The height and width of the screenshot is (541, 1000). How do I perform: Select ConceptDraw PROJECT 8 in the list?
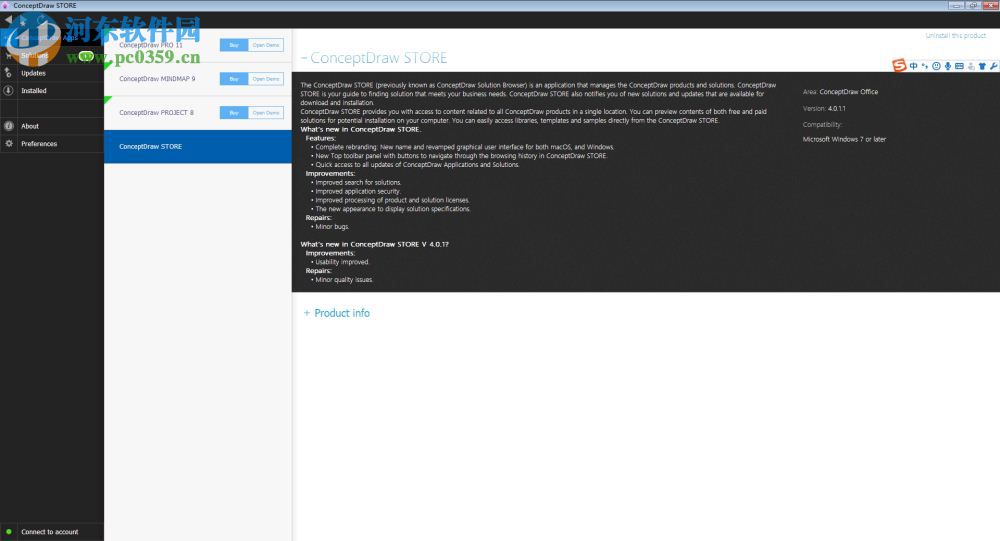[x=156, y=113]
